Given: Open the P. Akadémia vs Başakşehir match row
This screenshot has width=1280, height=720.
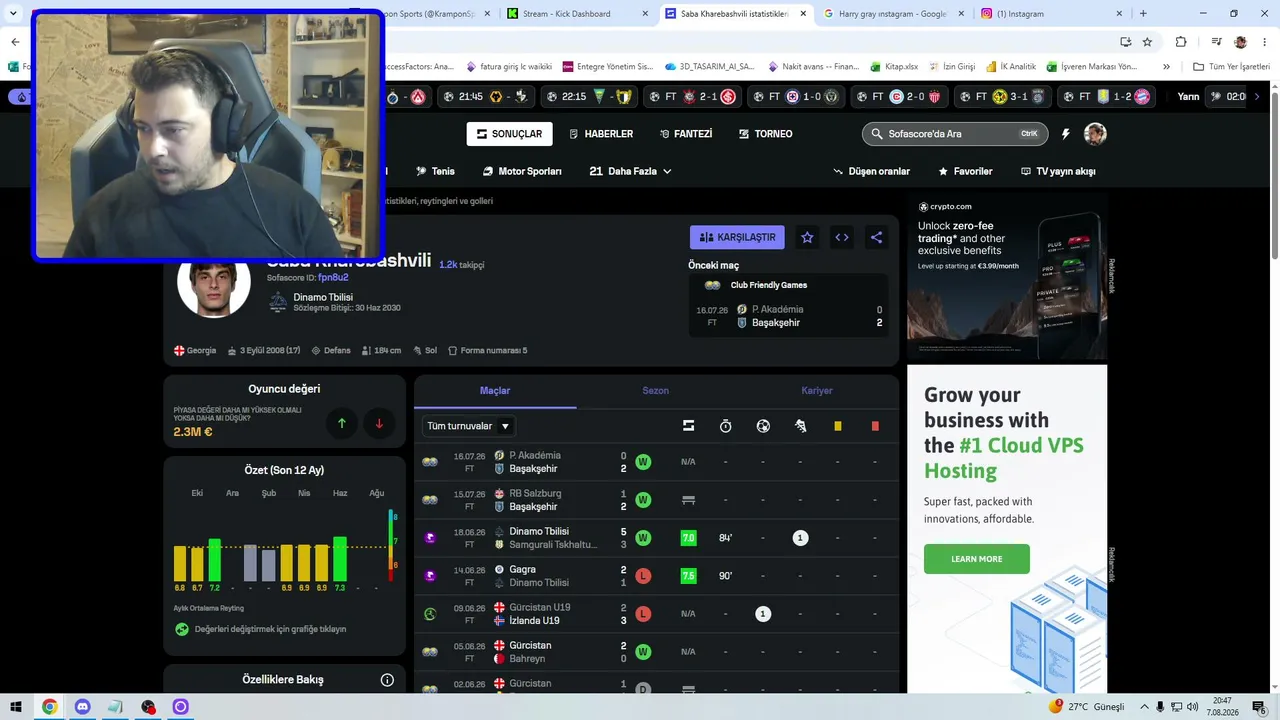Looking at the screenshot, I should pyautogui.click(x=656, y=462).
